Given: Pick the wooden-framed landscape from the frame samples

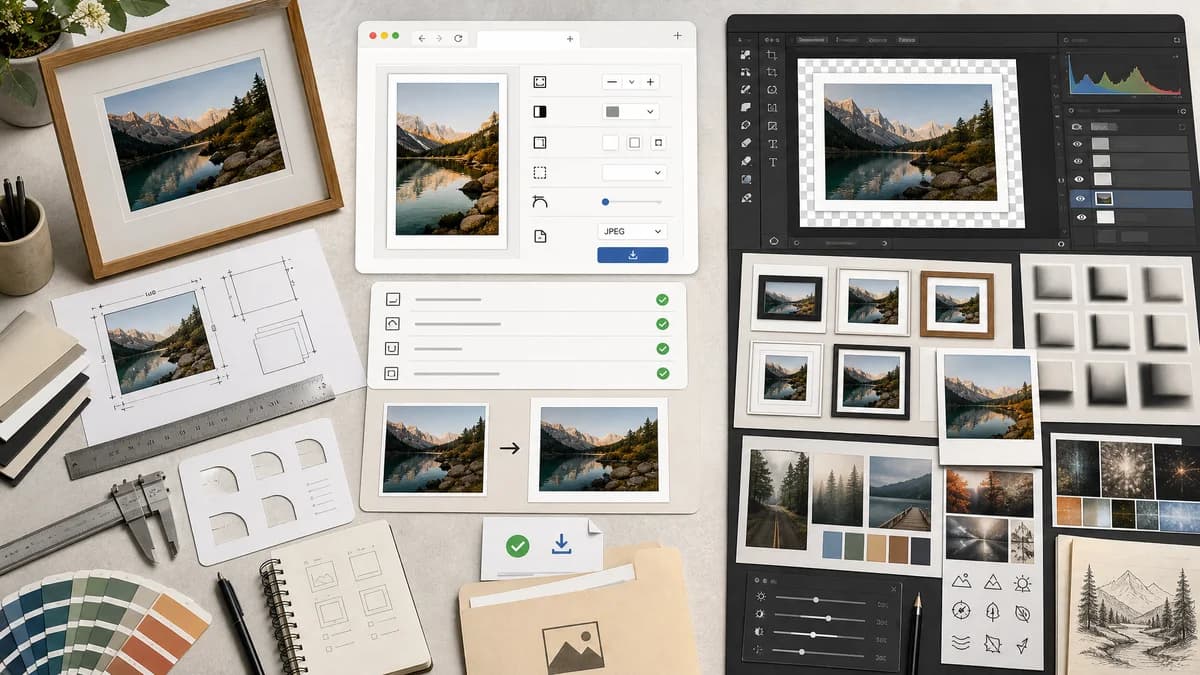Looking at the screenshot, I should 957,304.
